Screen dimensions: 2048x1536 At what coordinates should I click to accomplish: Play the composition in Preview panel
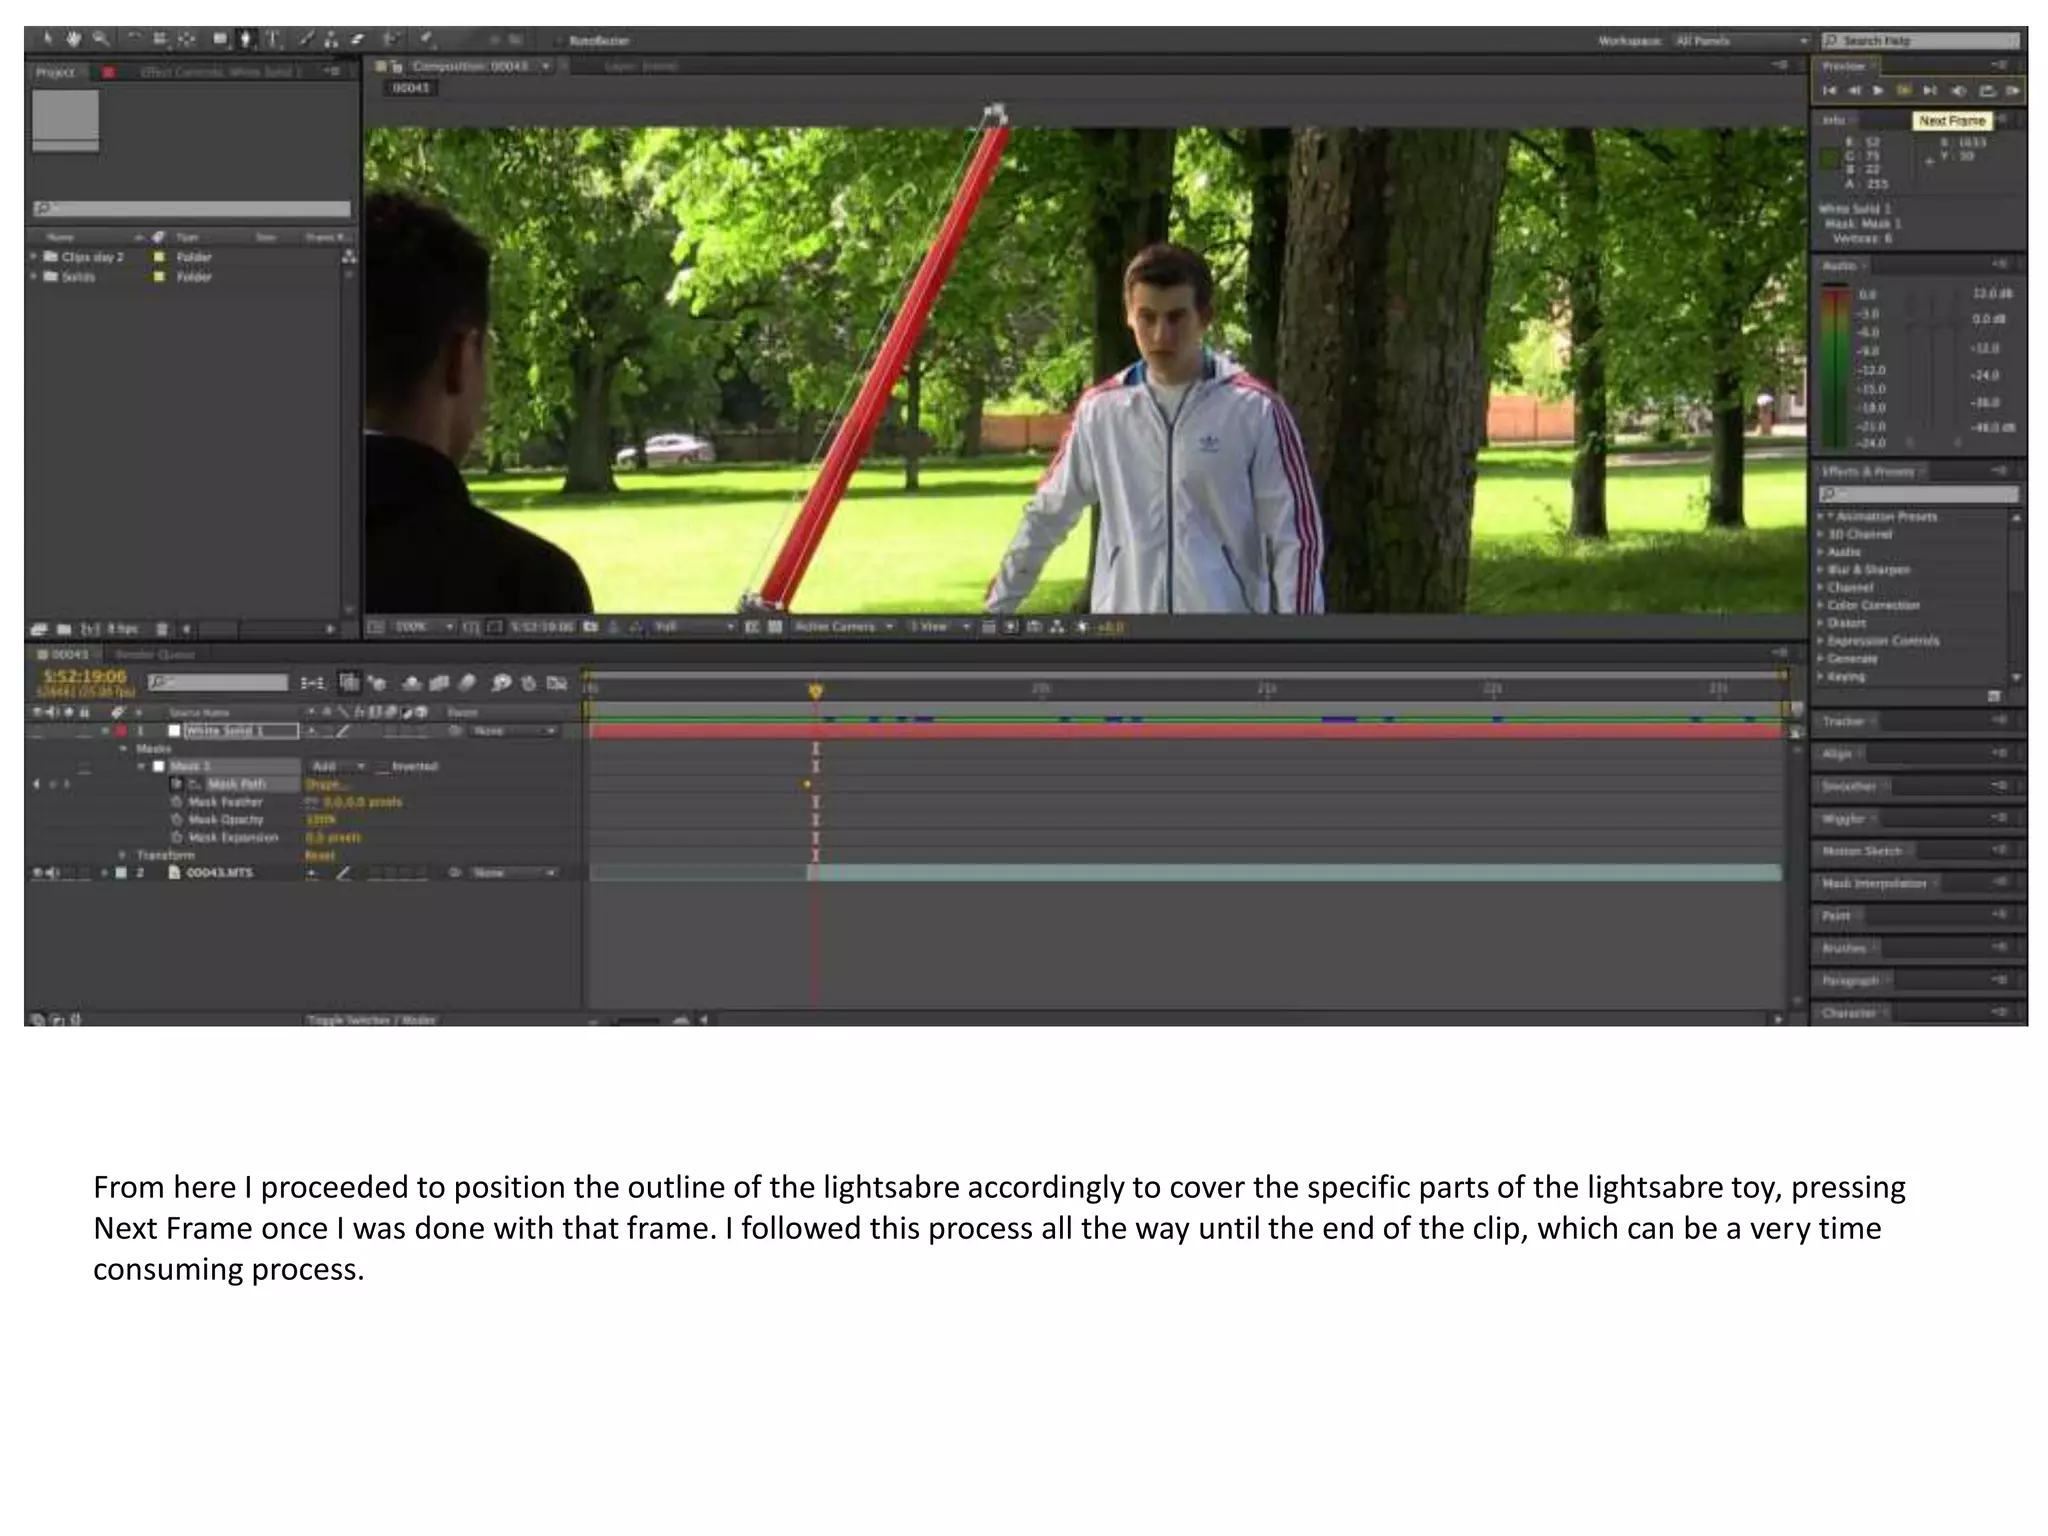pyautogui.click(x=1878, y=91)
